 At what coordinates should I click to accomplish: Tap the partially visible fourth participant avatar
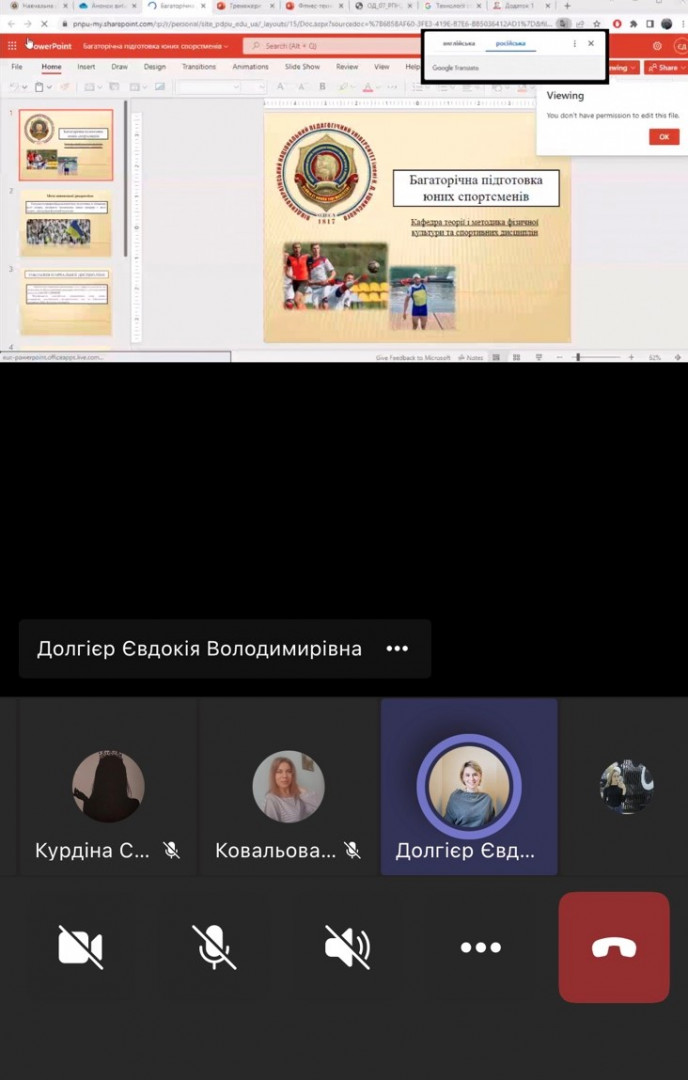627,787
